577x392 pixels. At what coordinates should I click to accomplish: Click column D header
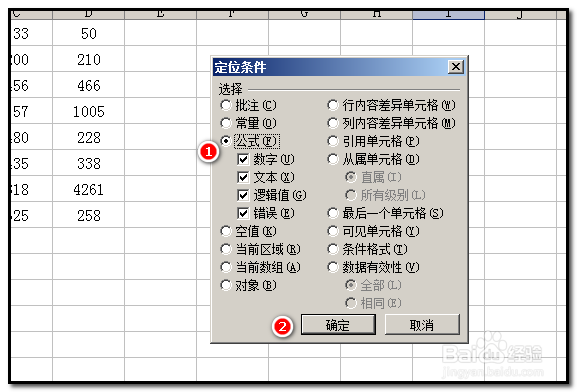pos(89,15)
